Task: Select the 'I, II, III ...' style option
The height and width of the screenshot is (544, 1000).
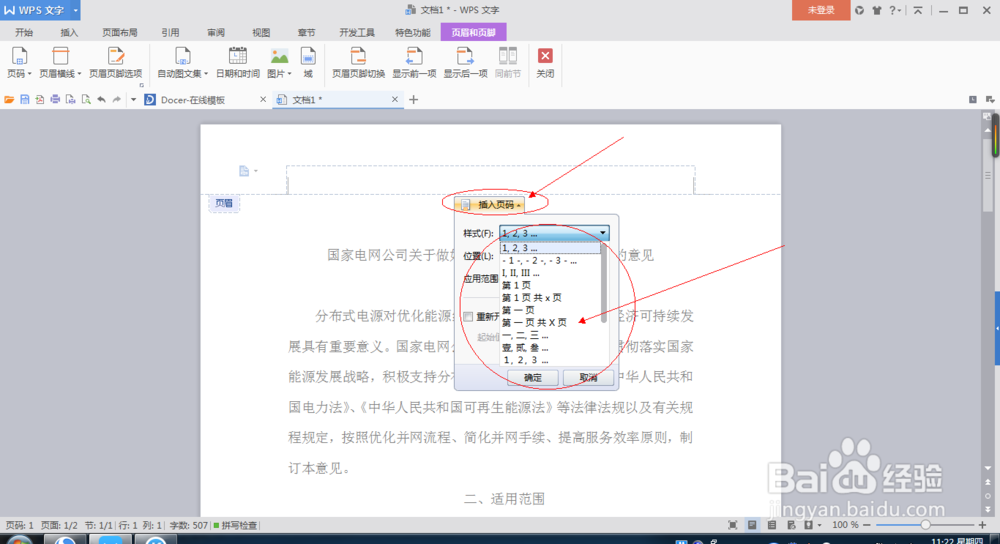Action: (x=520, y=273)
